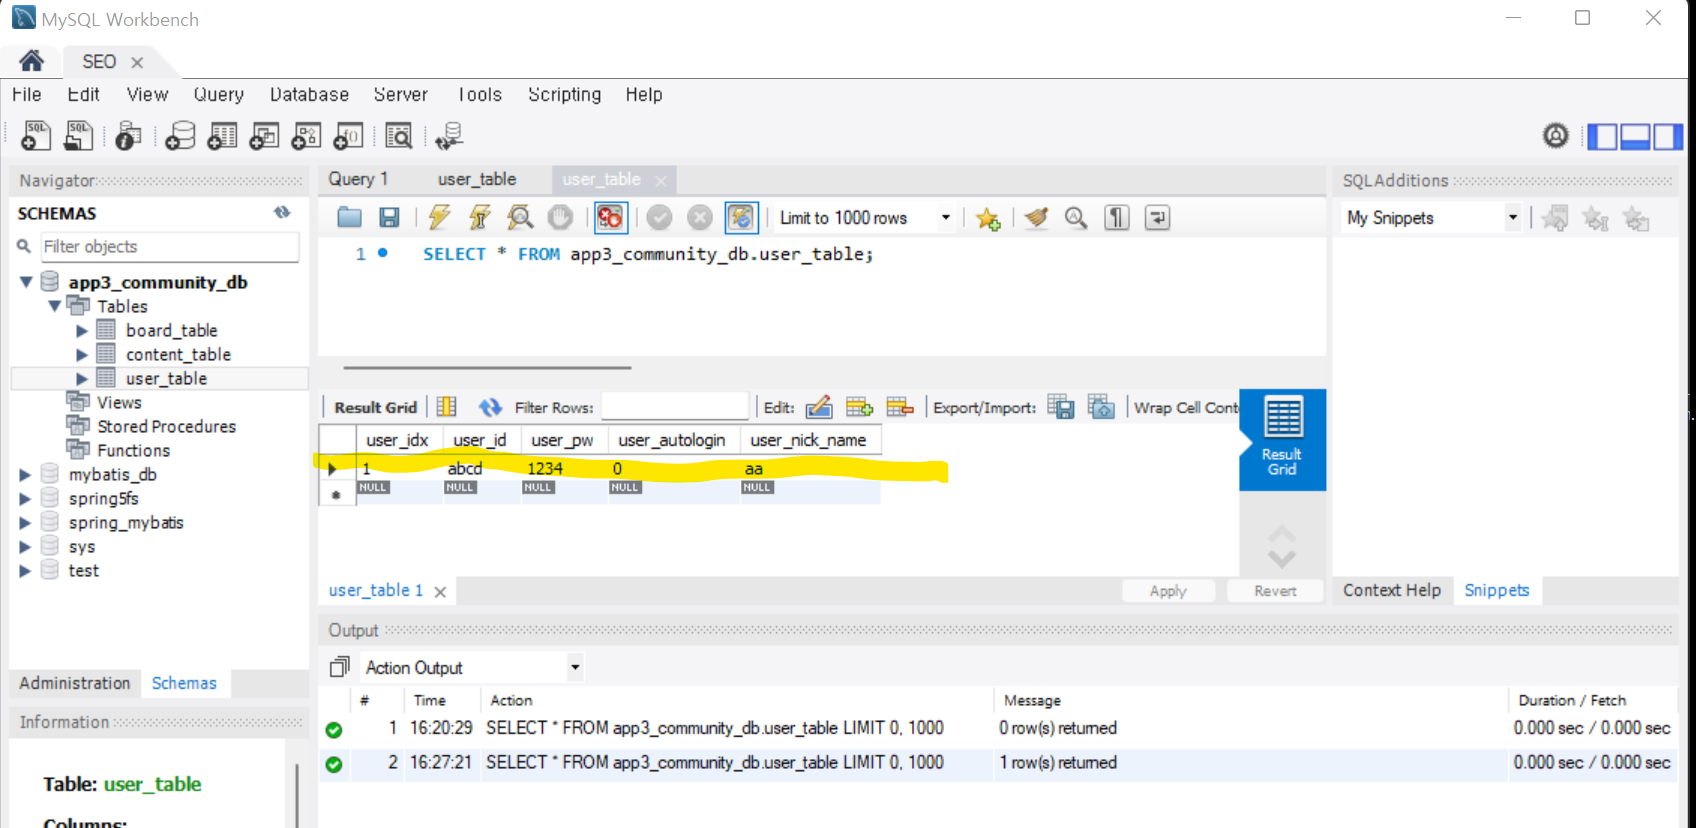
Task: Expand the content_table node
Action: coord(82,354)
